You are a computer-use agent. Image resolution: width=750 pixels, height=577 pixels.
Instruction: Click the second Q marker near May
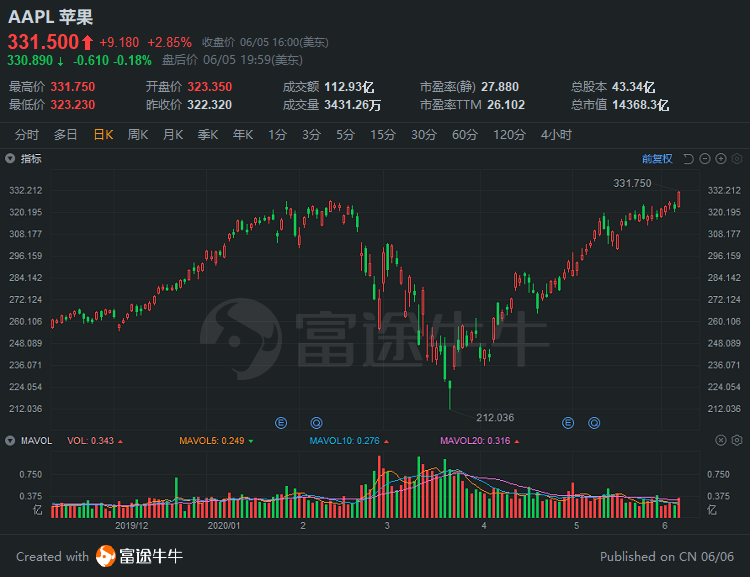coord(594,423)
